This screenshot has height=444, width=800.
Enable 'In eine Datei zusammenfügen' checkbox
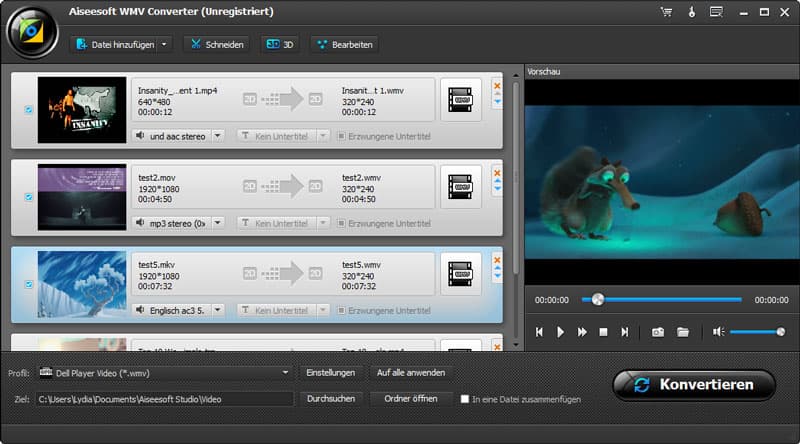[465, 399]
